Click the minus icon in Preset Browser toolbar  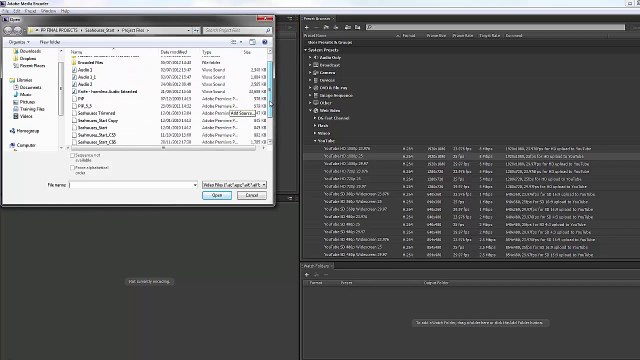(x=316, y=27)
